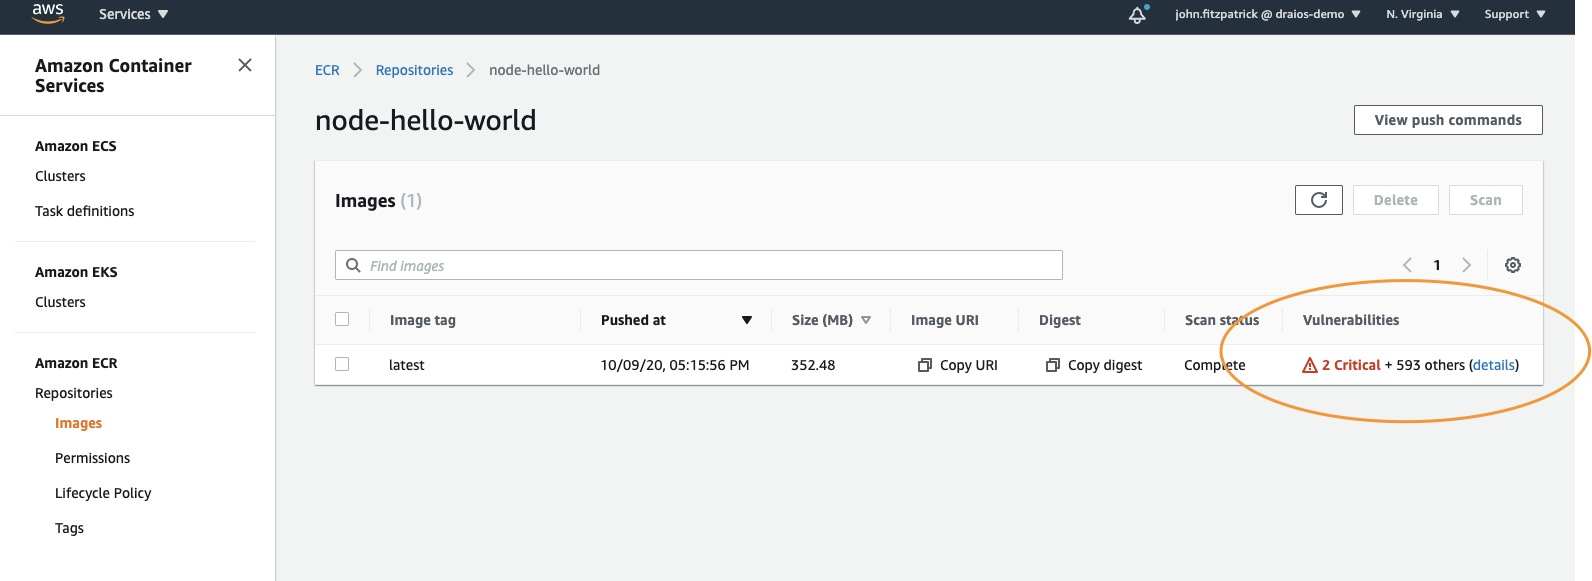Click the search magnifier icon
The image size is (1592, 581).
coord(353,265)
